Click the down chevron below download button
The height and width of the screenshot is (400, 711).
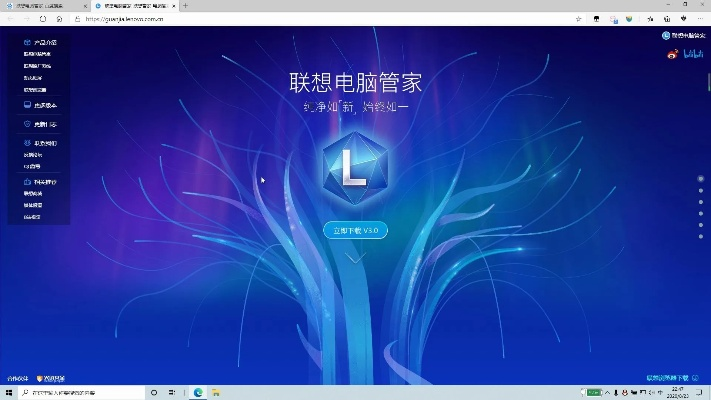(354, 258)
